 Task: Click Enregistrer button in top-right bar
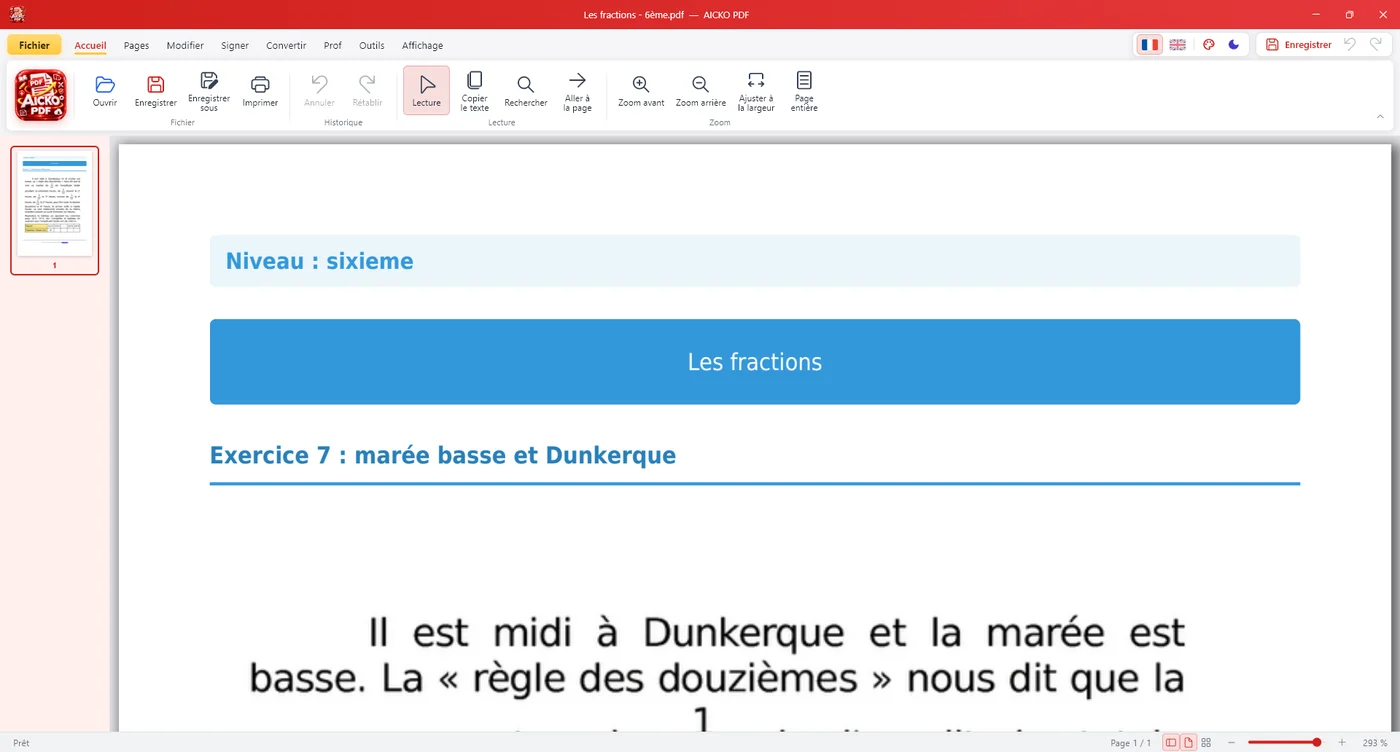coord(1298,45)
